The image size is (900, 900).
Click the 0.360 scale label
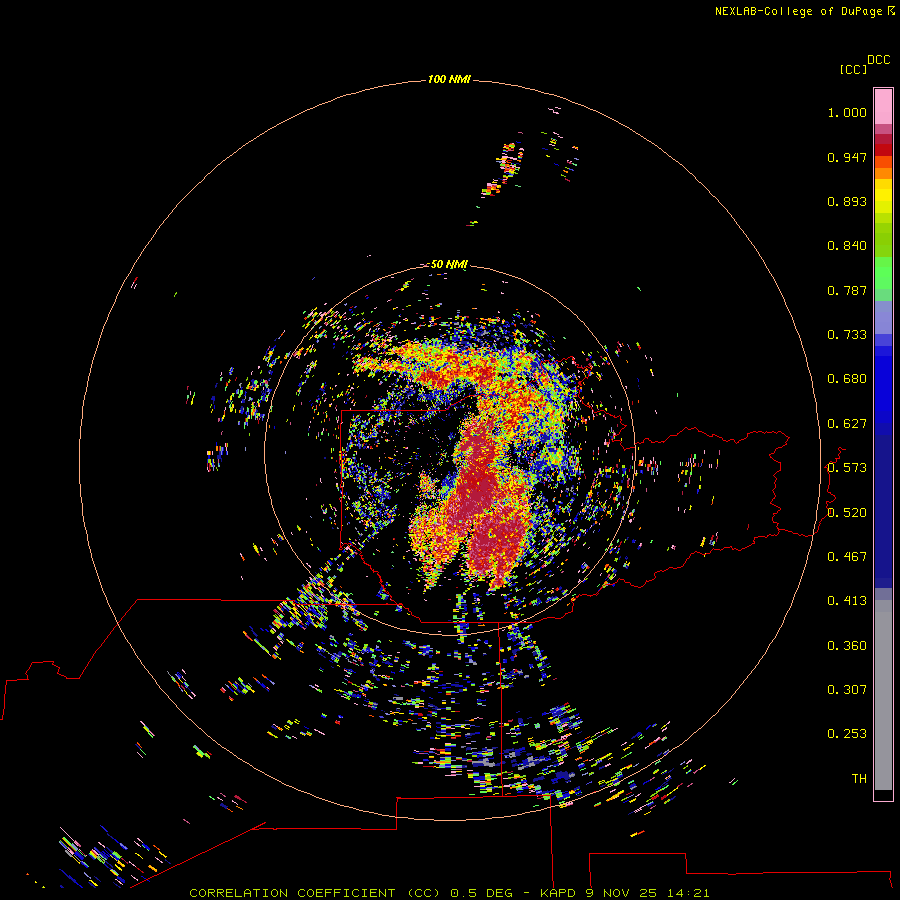[847, 646]
